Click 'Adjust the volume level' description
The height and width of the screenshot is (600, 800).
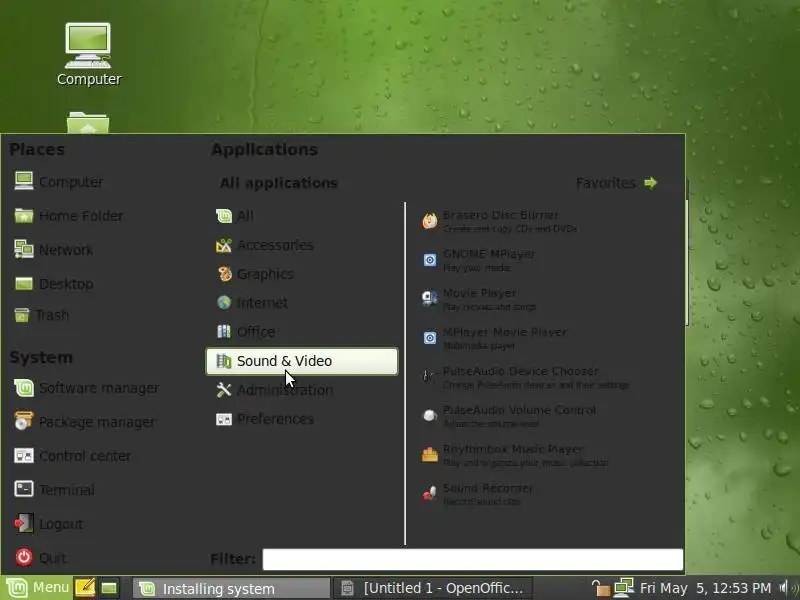coord(491,424)
